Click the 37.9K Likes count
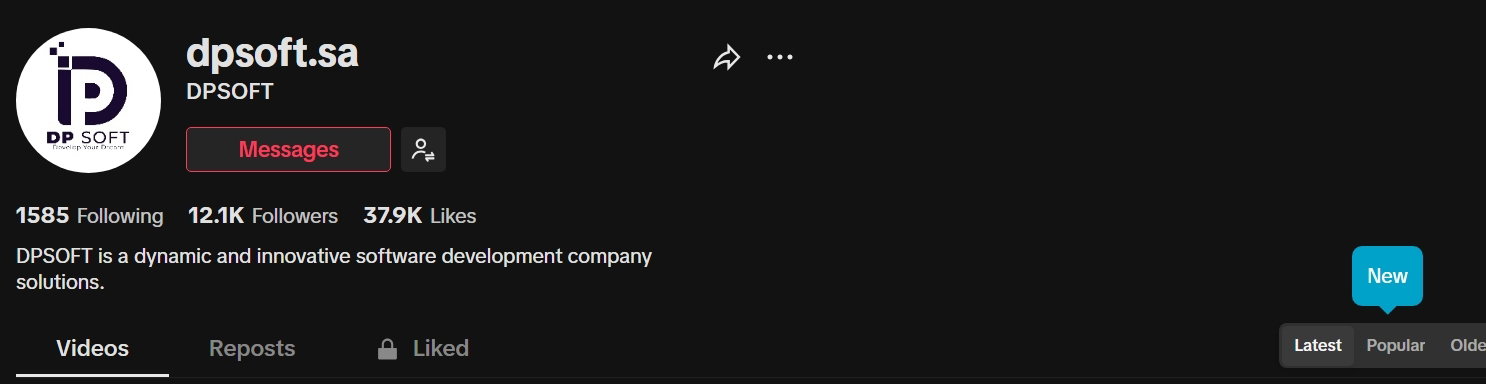This screenshot has height=384, width=1486. (420, 216)
